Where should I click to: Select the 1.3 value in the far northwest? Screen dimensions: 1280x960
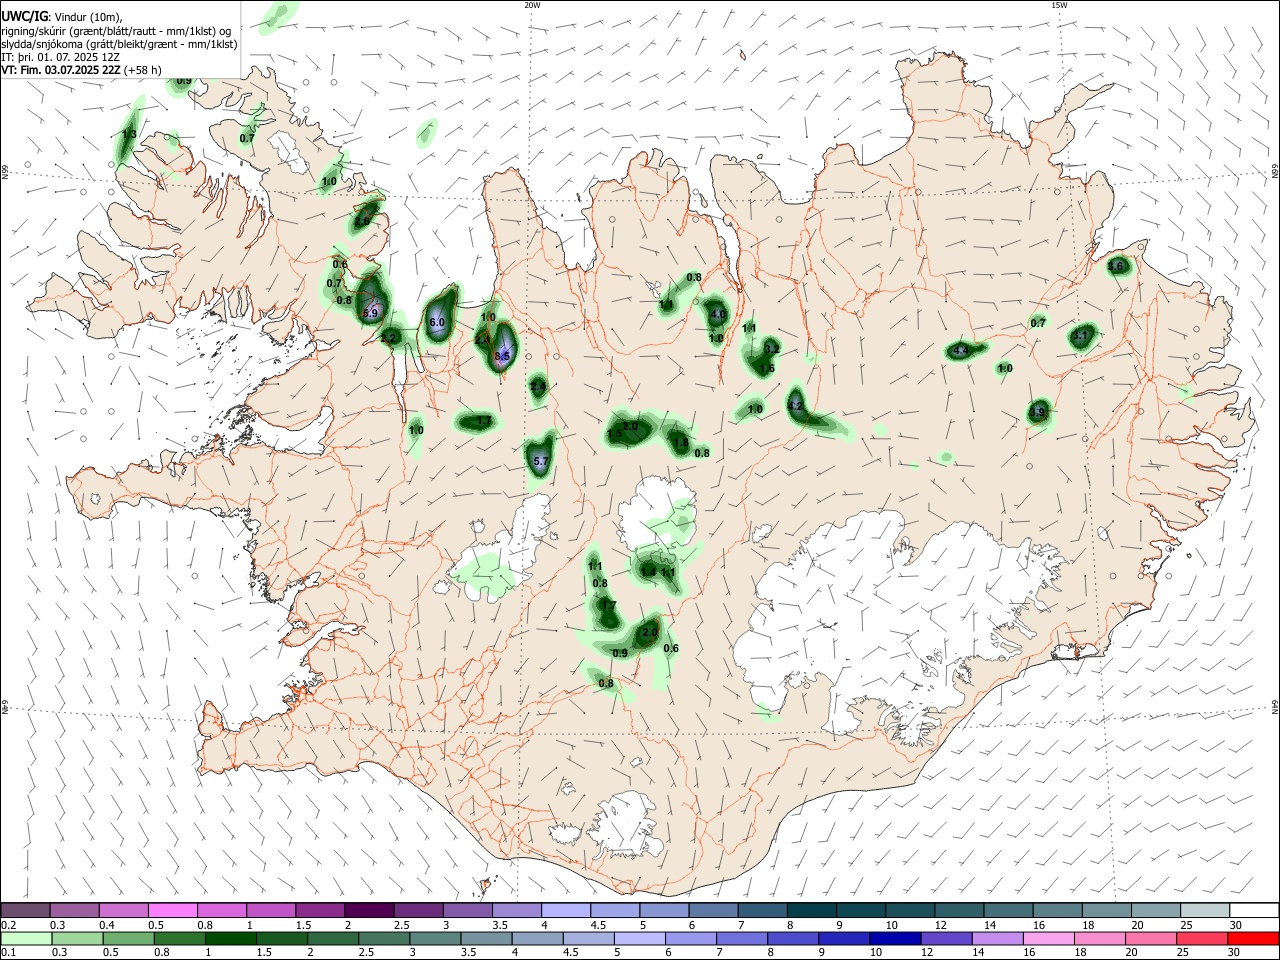(x=129, y=134)
